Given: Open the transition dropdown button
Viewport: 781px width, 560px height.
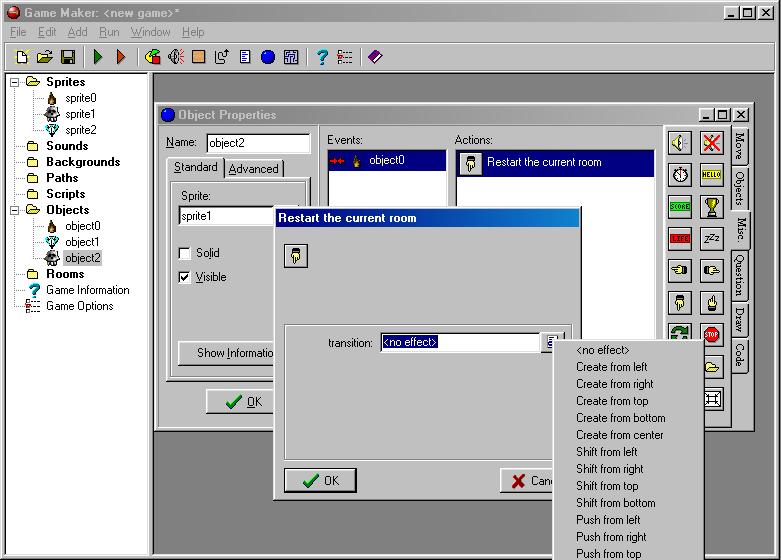Looking at the screenshot, I should point(550,342).
